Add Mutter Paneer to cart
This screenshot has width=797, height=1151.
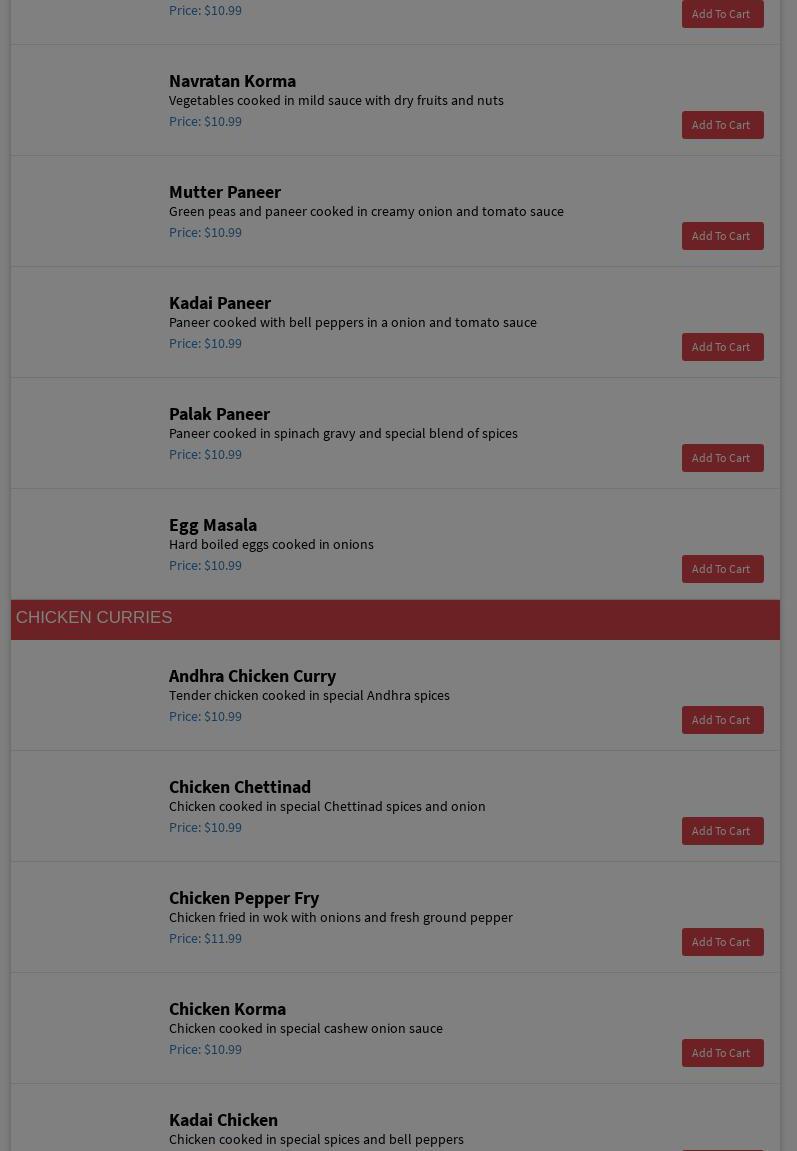click(722, 236)
